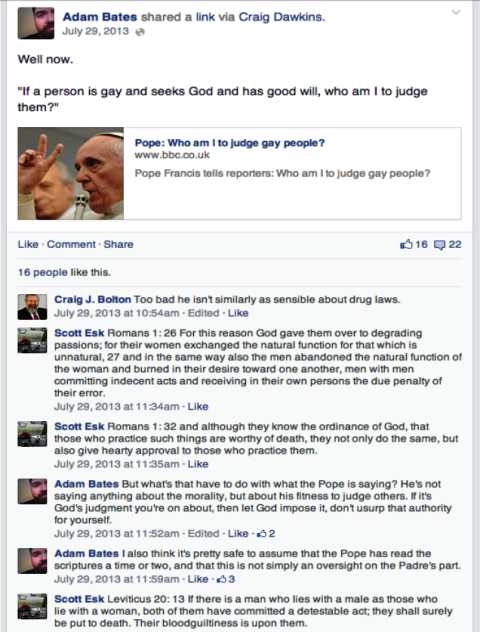The width and height of the screenshot is (480, 632).
Task: Click the thumbs-up icon with 2 likes
Action: click(262, 534)
